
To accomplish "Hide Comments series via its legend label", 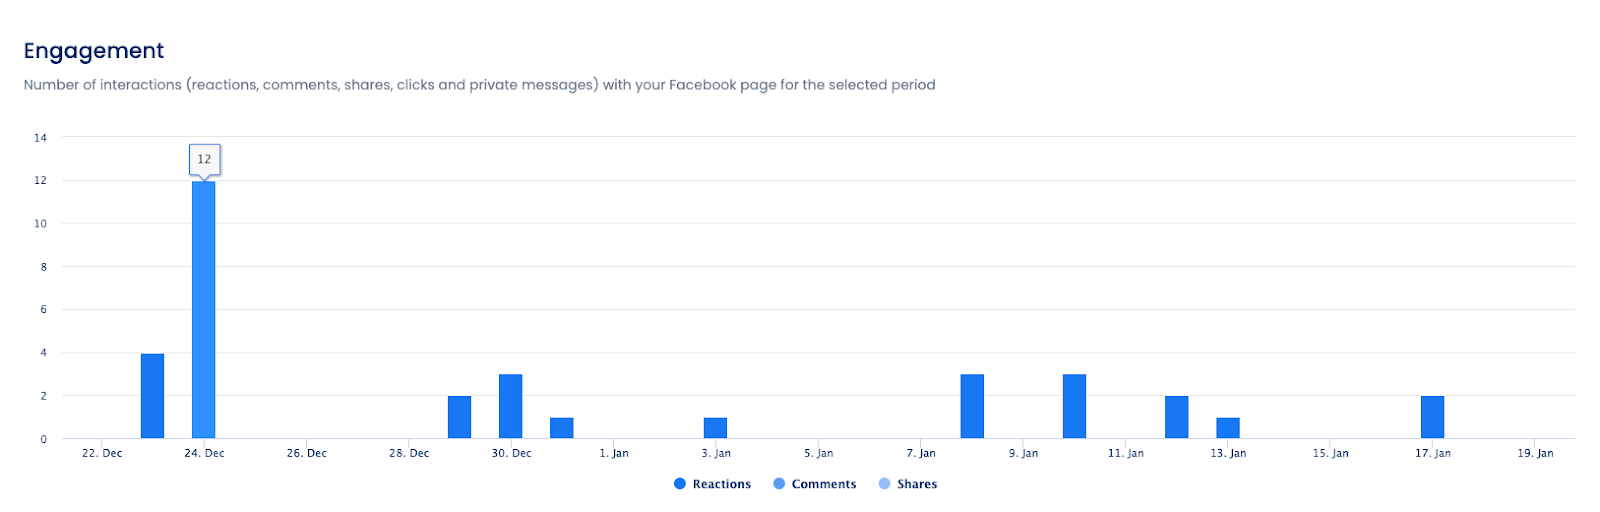I will [x=823, y=484].
